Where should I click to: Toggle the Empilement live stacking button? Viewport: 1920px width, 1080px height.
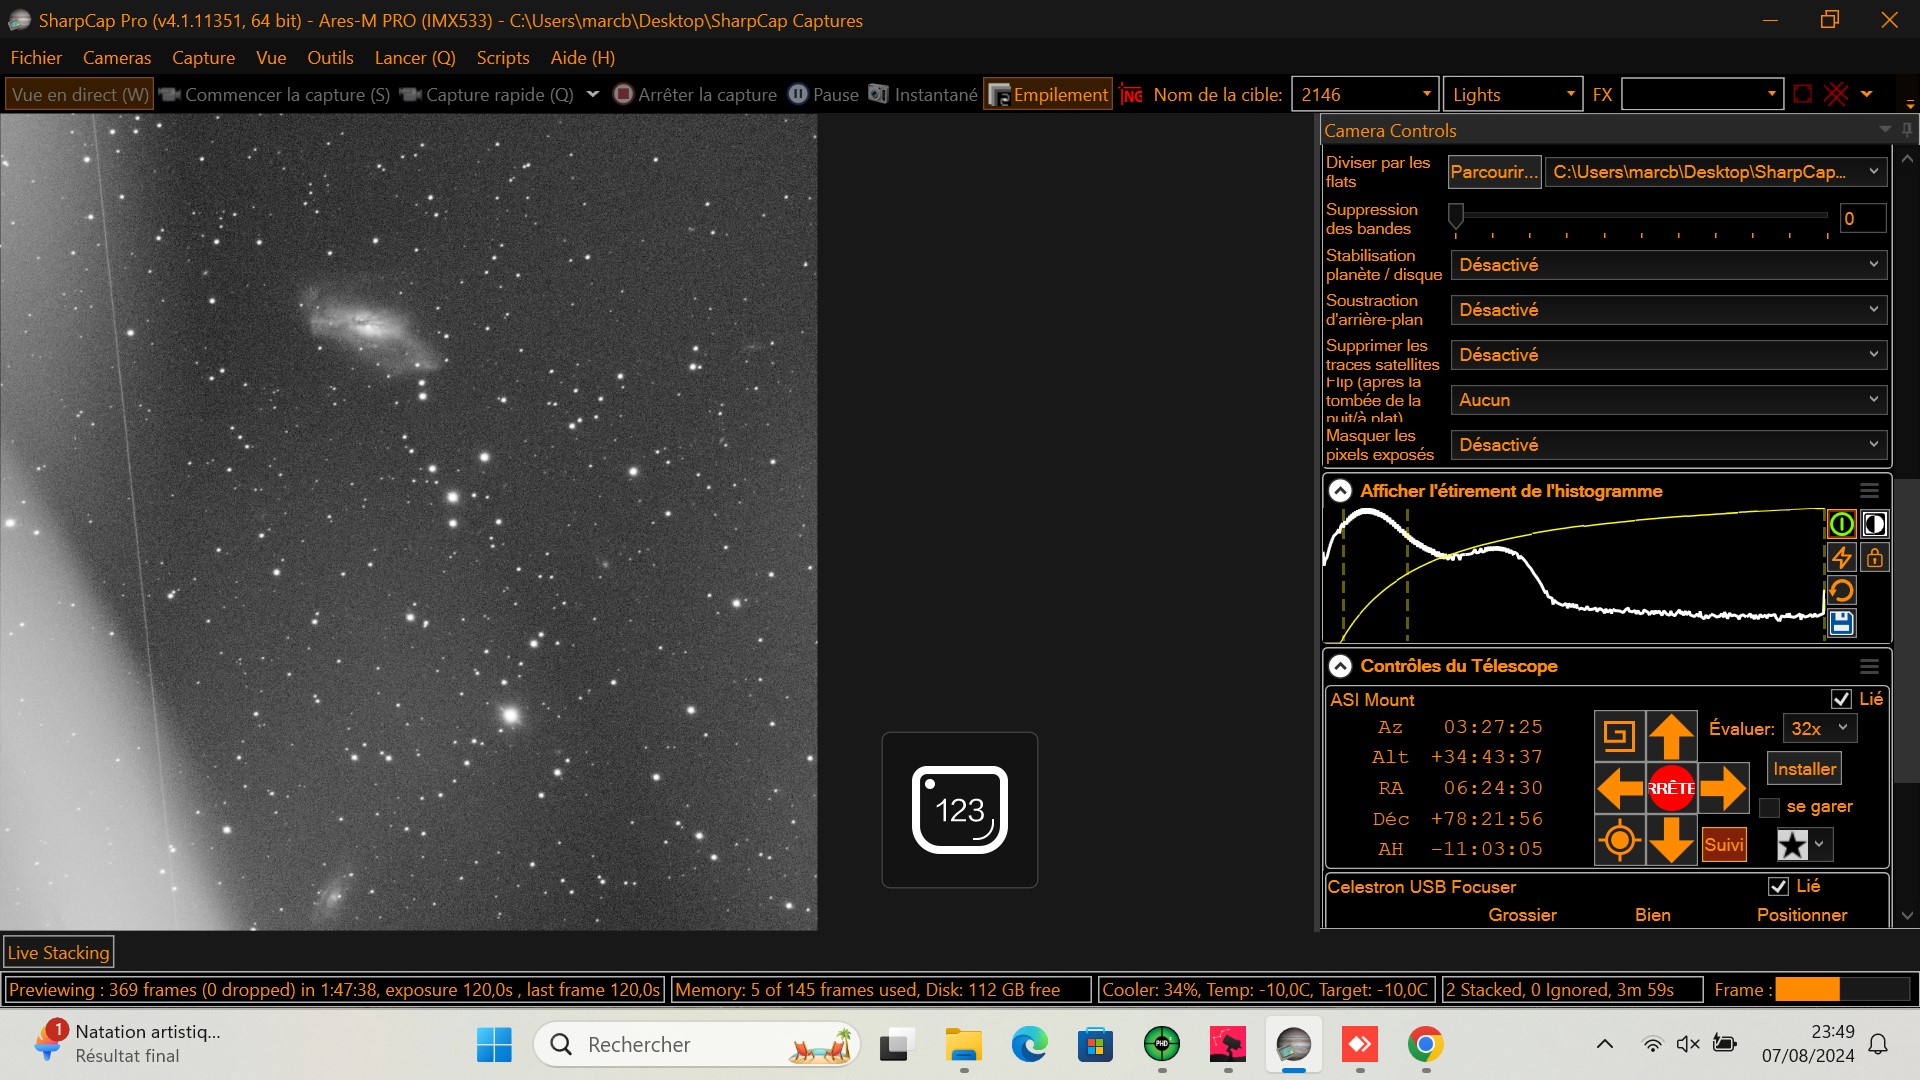1048,95
